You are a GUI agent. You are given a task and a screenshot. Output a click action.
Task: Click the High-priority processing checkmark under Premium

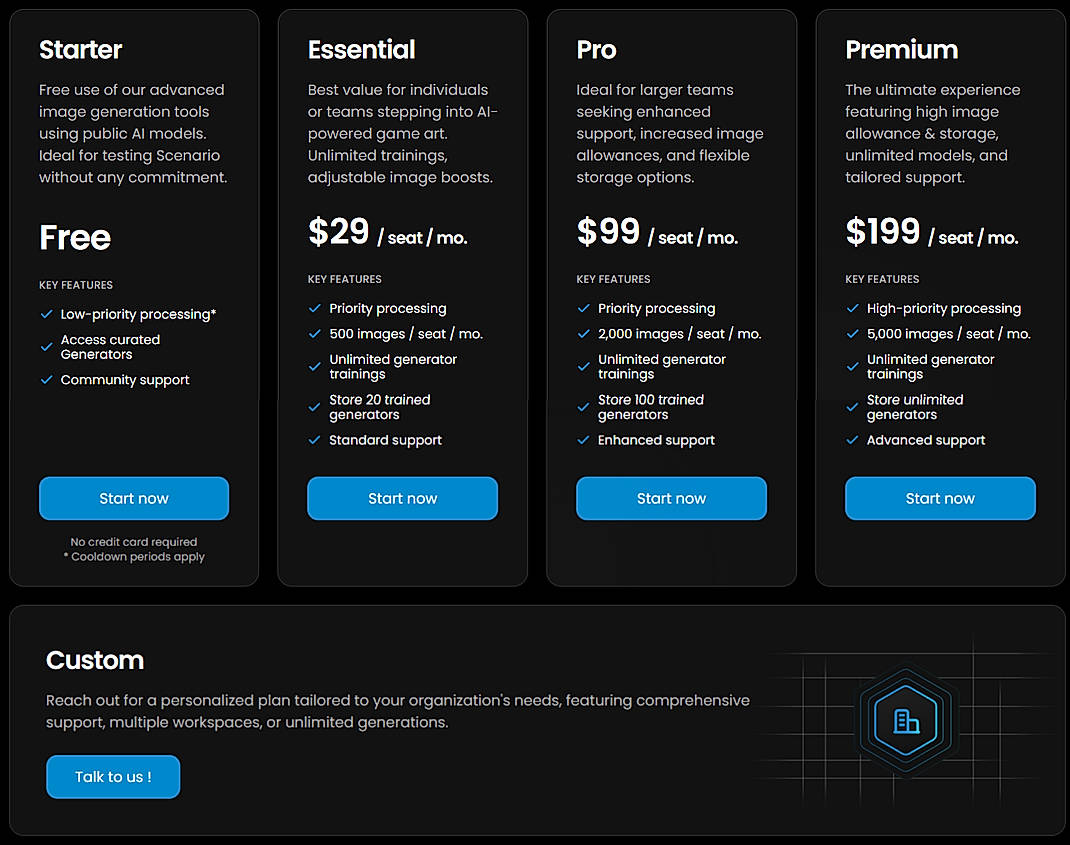[x=852, y=309]
